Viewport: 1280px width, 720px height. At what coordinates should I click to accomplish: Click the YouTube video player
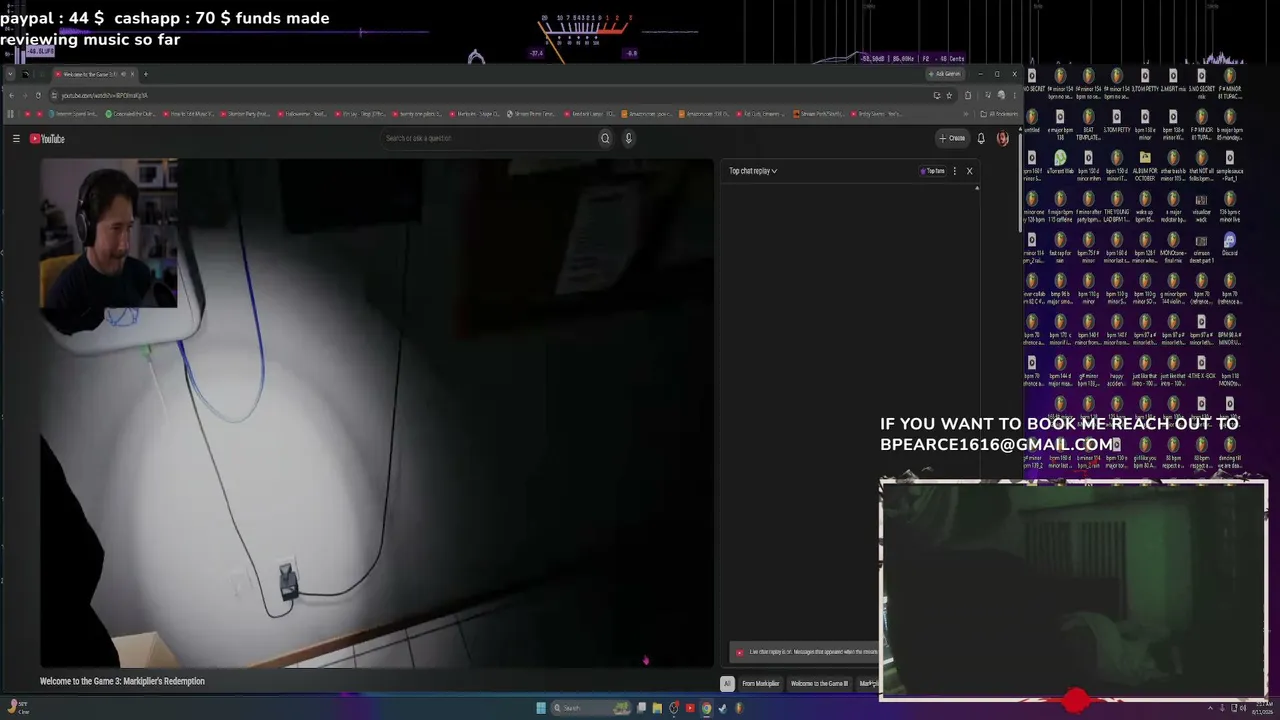377,412
